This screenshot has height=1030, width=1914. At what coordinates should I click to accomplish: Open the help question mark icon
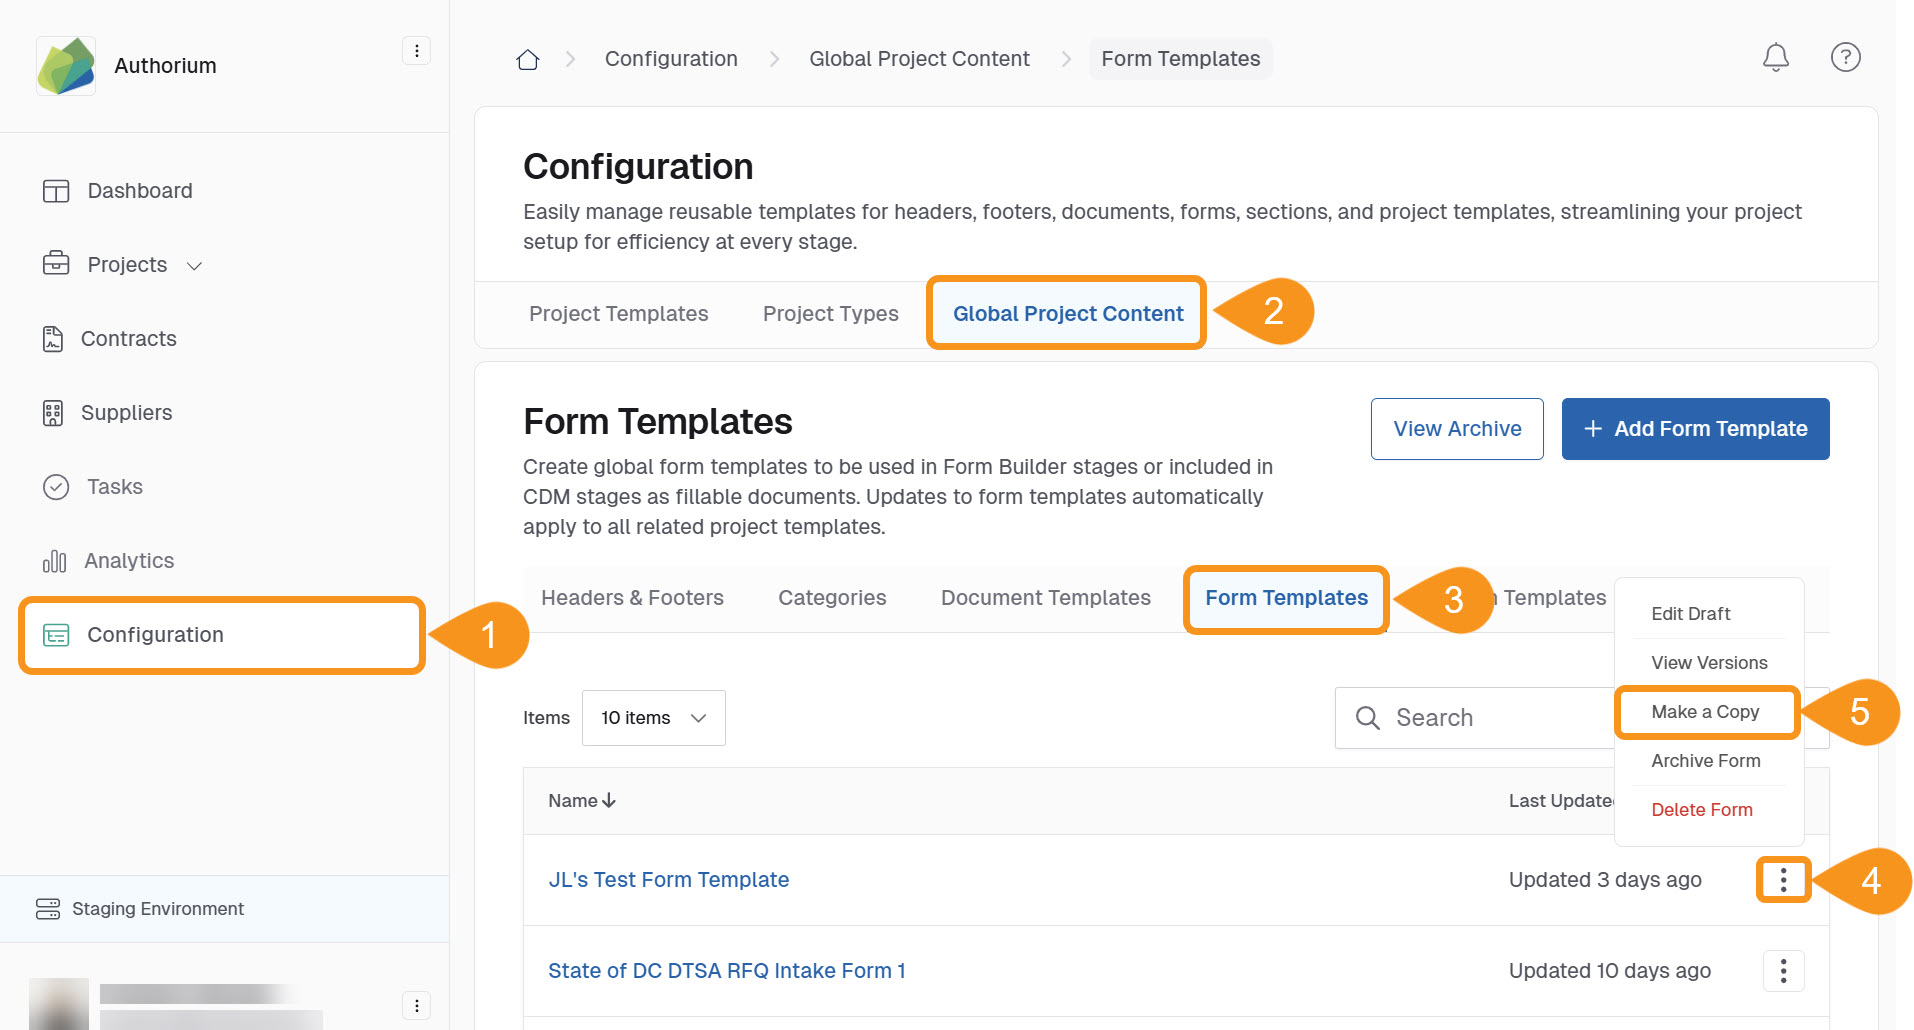pyautogui.click(x=1845, y=58)
